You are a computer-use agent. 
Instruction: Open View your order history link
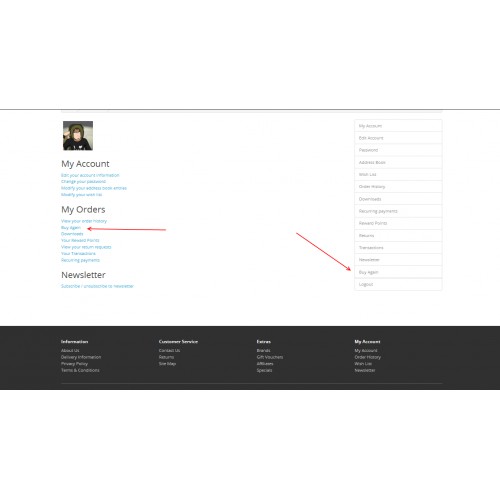pyautogui.click(x=84, y=221)
